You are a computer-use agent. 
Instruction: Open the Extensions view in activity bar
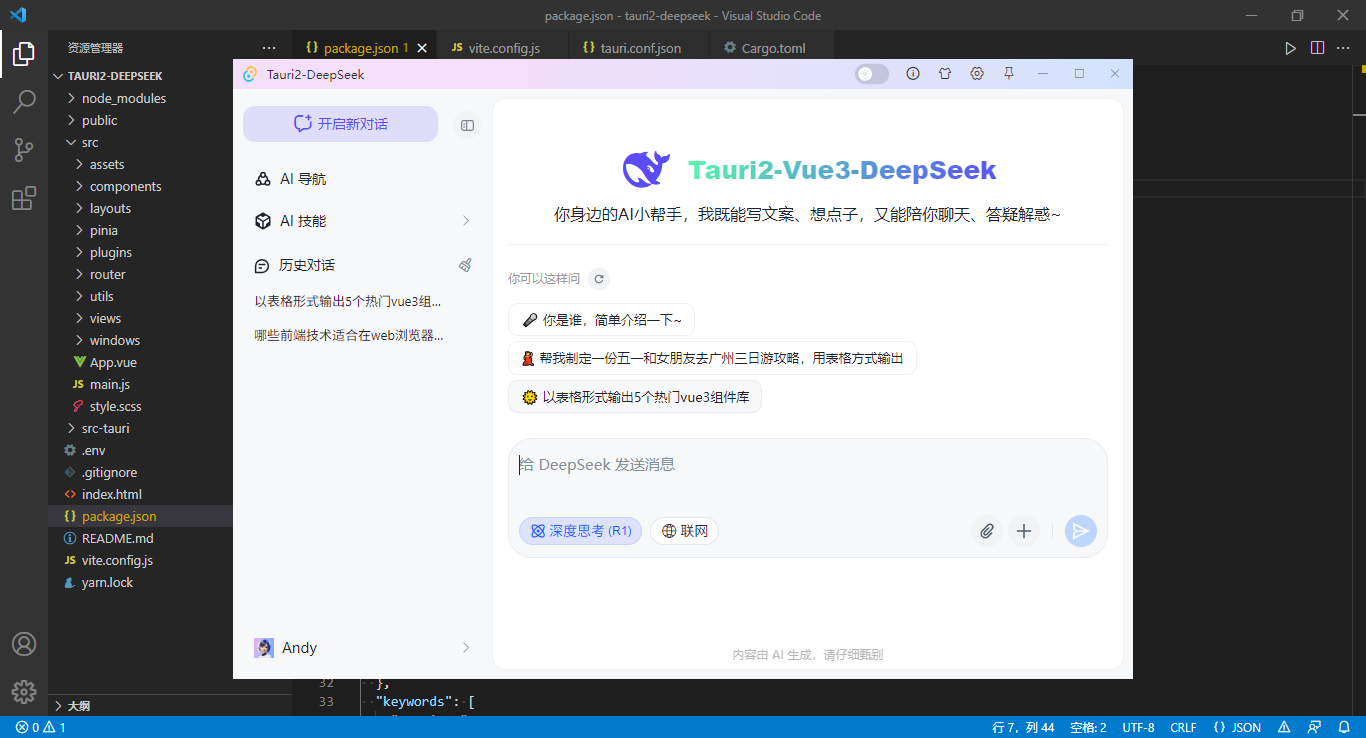click(24, 198)
